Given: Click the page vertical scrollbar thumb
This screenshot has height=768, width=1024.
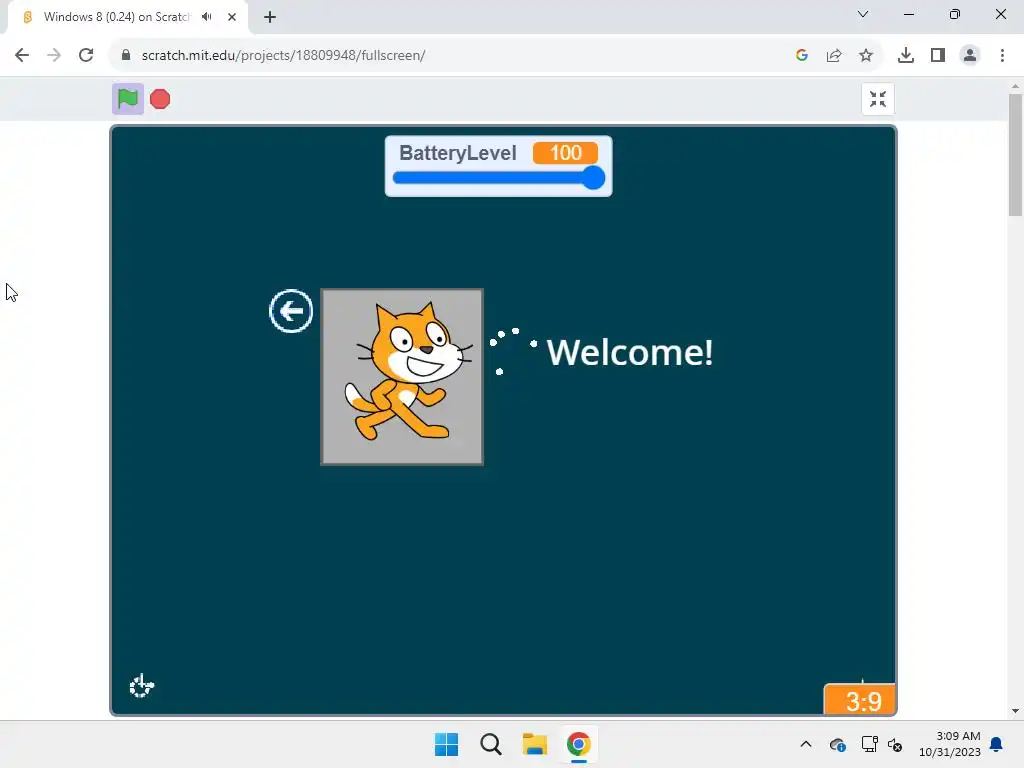Looking at the screenshot, I should pos(1016,155).
